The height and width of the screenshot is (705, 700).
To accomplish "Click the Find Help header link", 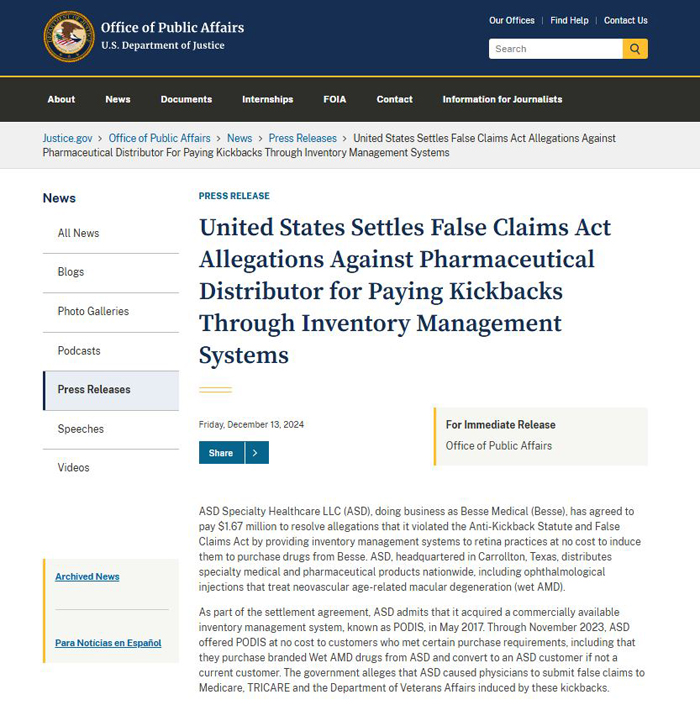I will coord(569,20).
